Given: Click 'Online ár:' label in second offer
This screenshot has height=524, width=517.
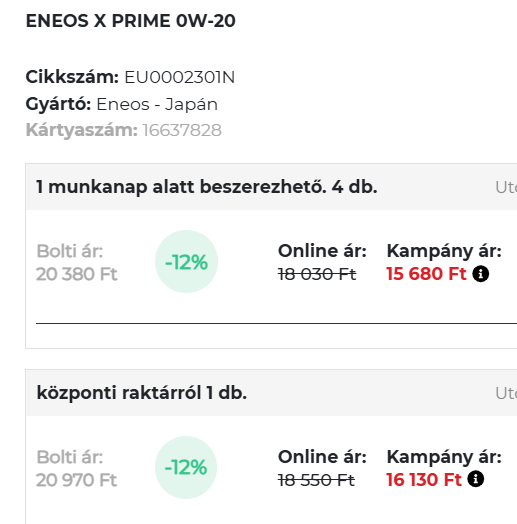Looking at the screenshot, I should tap(322, 456).
